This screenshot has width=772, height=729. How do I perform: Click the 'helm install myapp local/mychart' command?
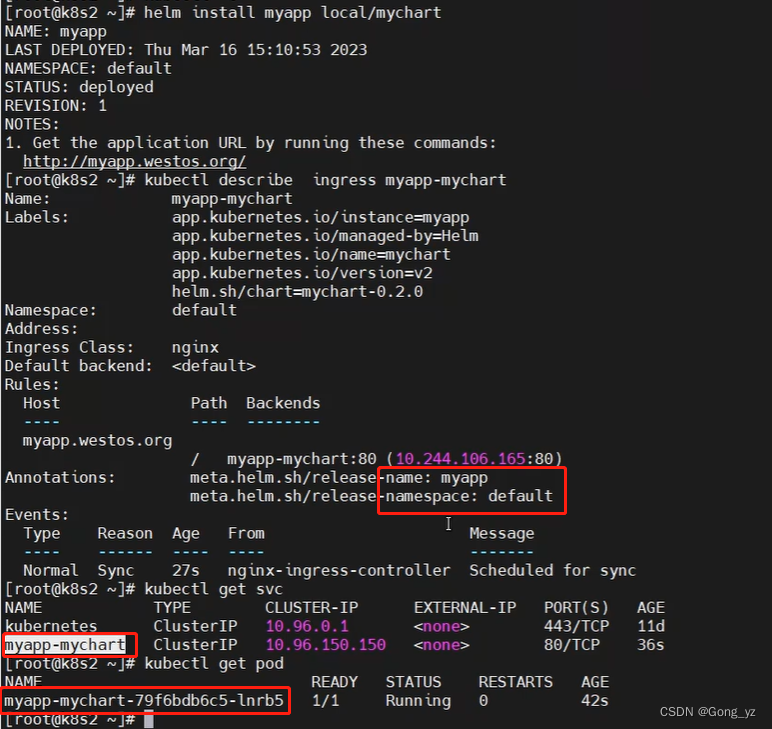click(x=292, y=12)
